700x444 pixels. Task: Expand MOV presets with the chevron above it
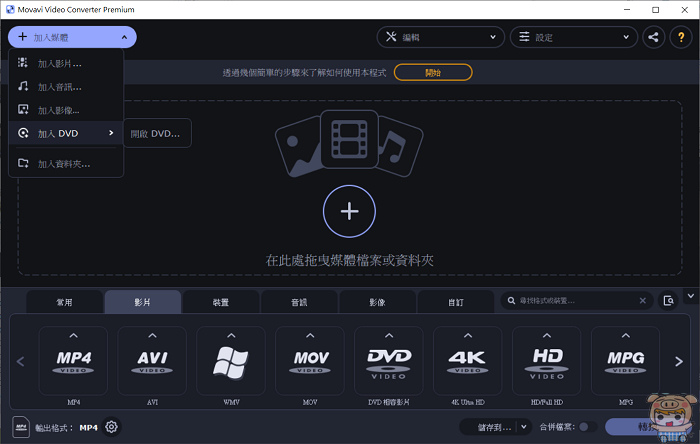click(310, 336)
